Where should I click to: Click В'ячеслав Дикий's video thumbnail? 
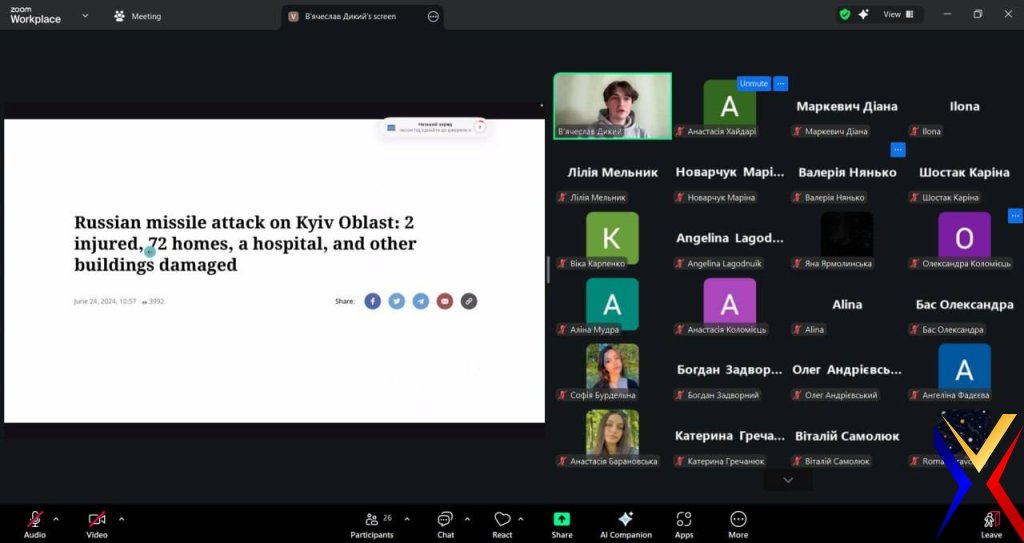[x=612, y=106]
